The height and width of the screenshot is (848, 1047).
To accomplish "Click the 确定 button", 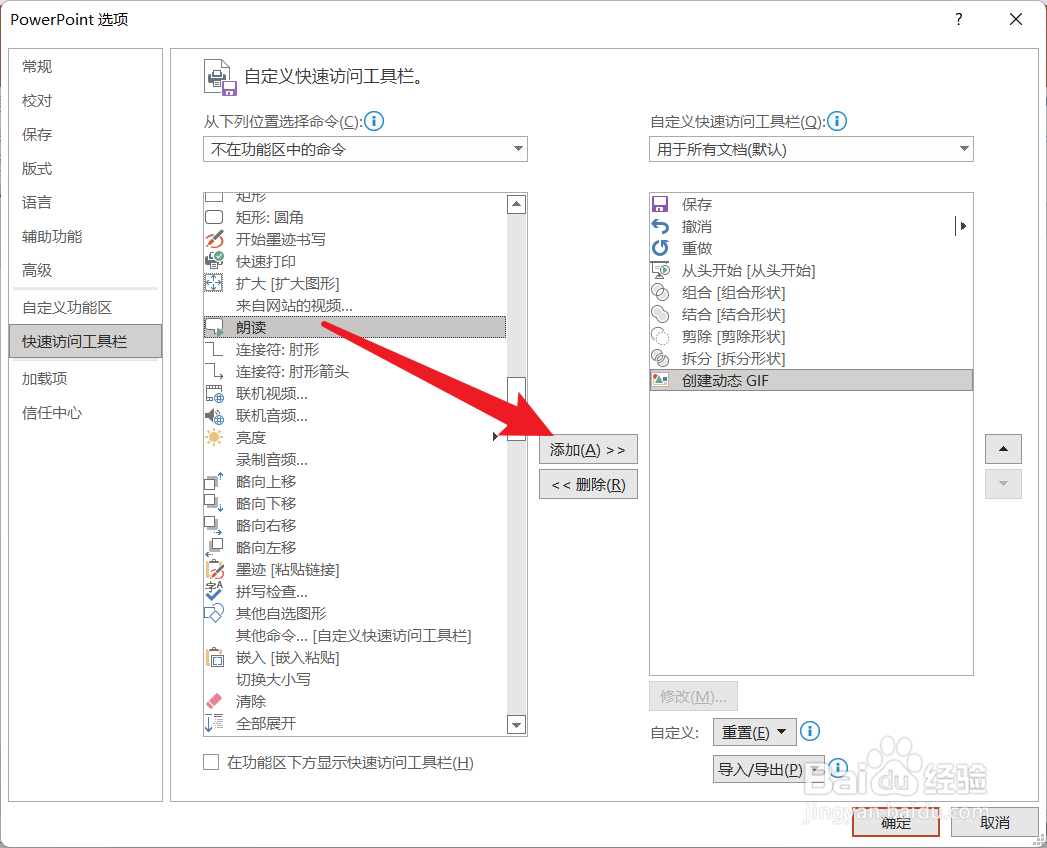I will coord(895,823).
